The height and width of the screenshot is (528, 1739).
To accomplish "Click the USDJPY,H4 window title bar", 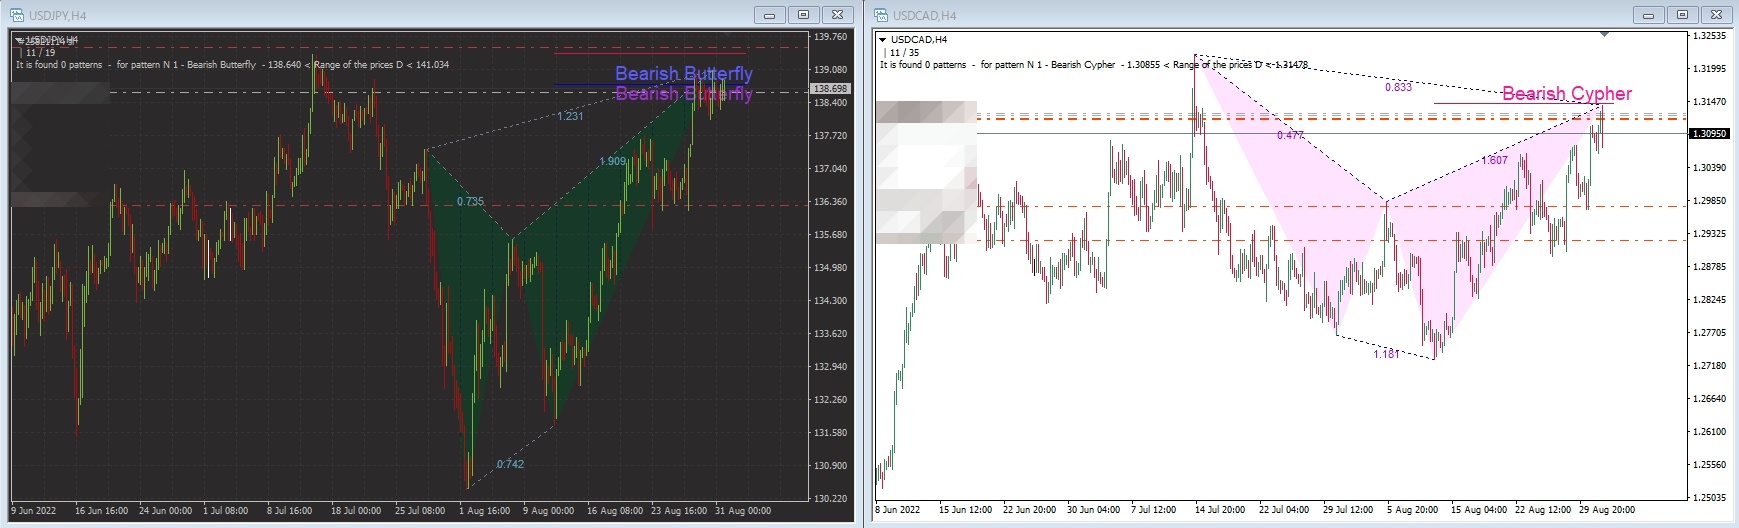I will point(400,15).
